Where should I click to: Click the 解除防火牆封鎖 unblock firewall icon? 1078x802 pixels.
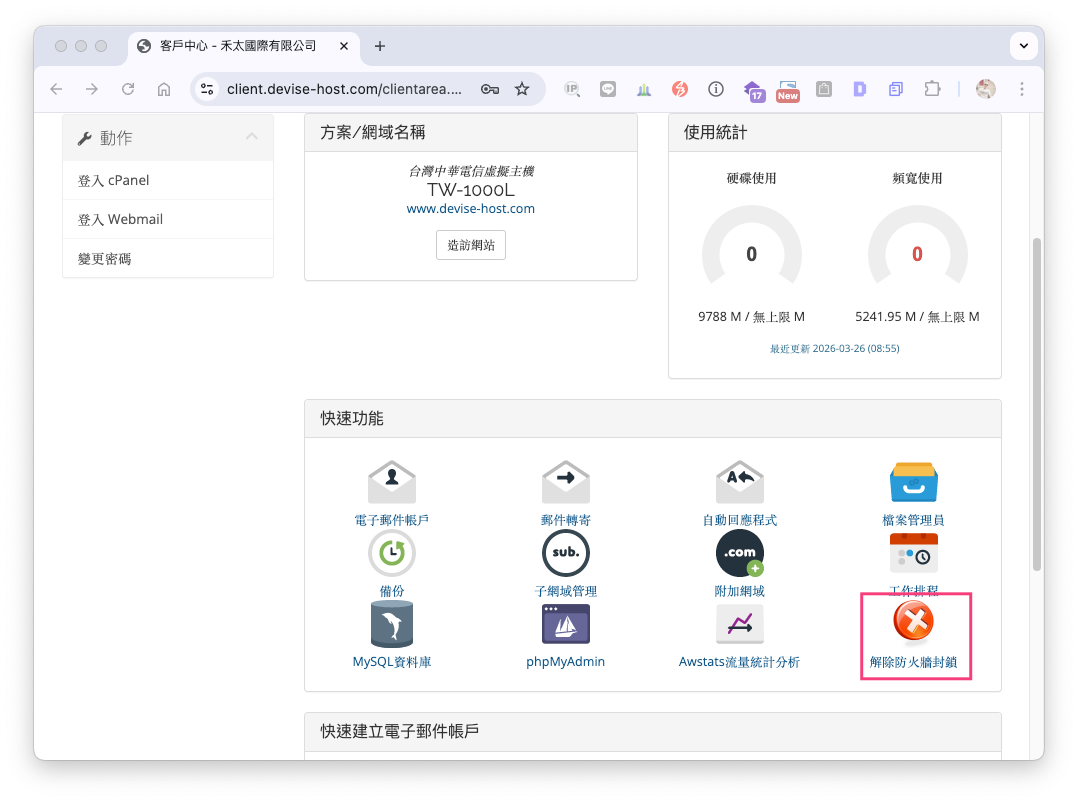(x=913, y=624)
